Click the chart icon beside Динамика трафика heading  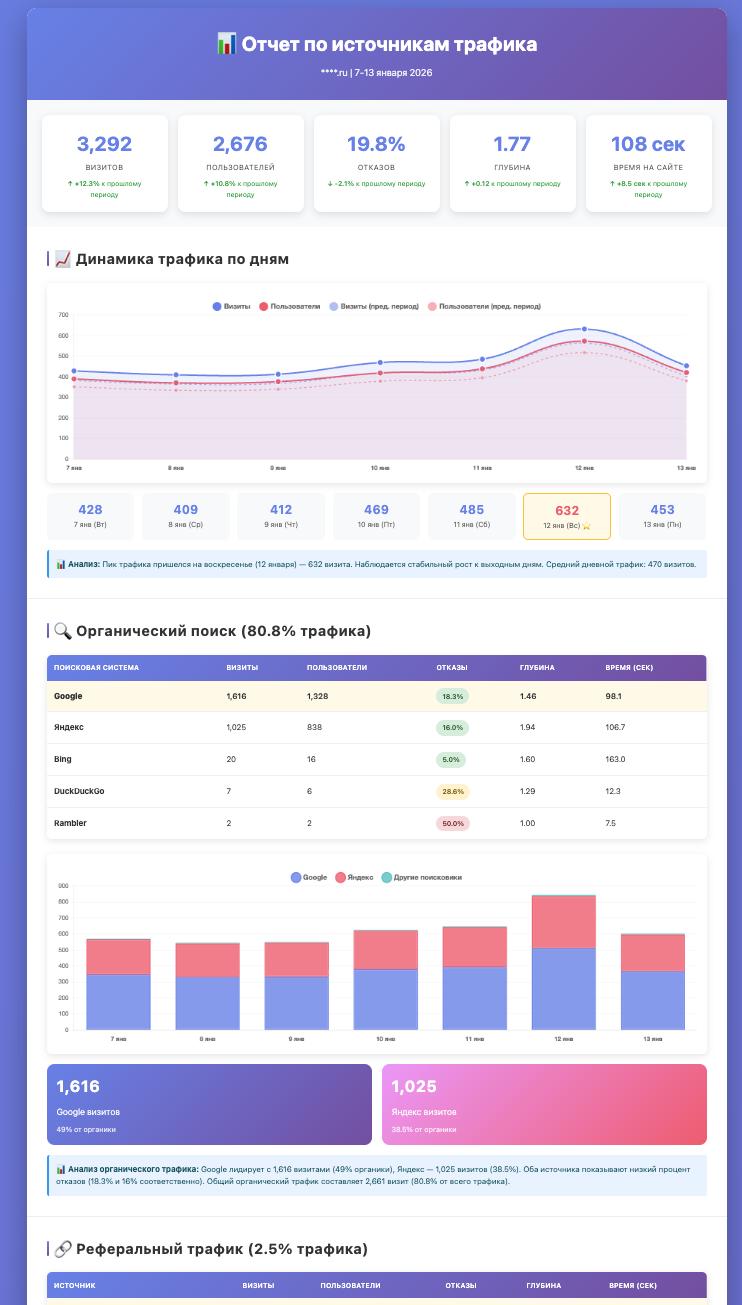pyautogui.click(x=62, y=259)
